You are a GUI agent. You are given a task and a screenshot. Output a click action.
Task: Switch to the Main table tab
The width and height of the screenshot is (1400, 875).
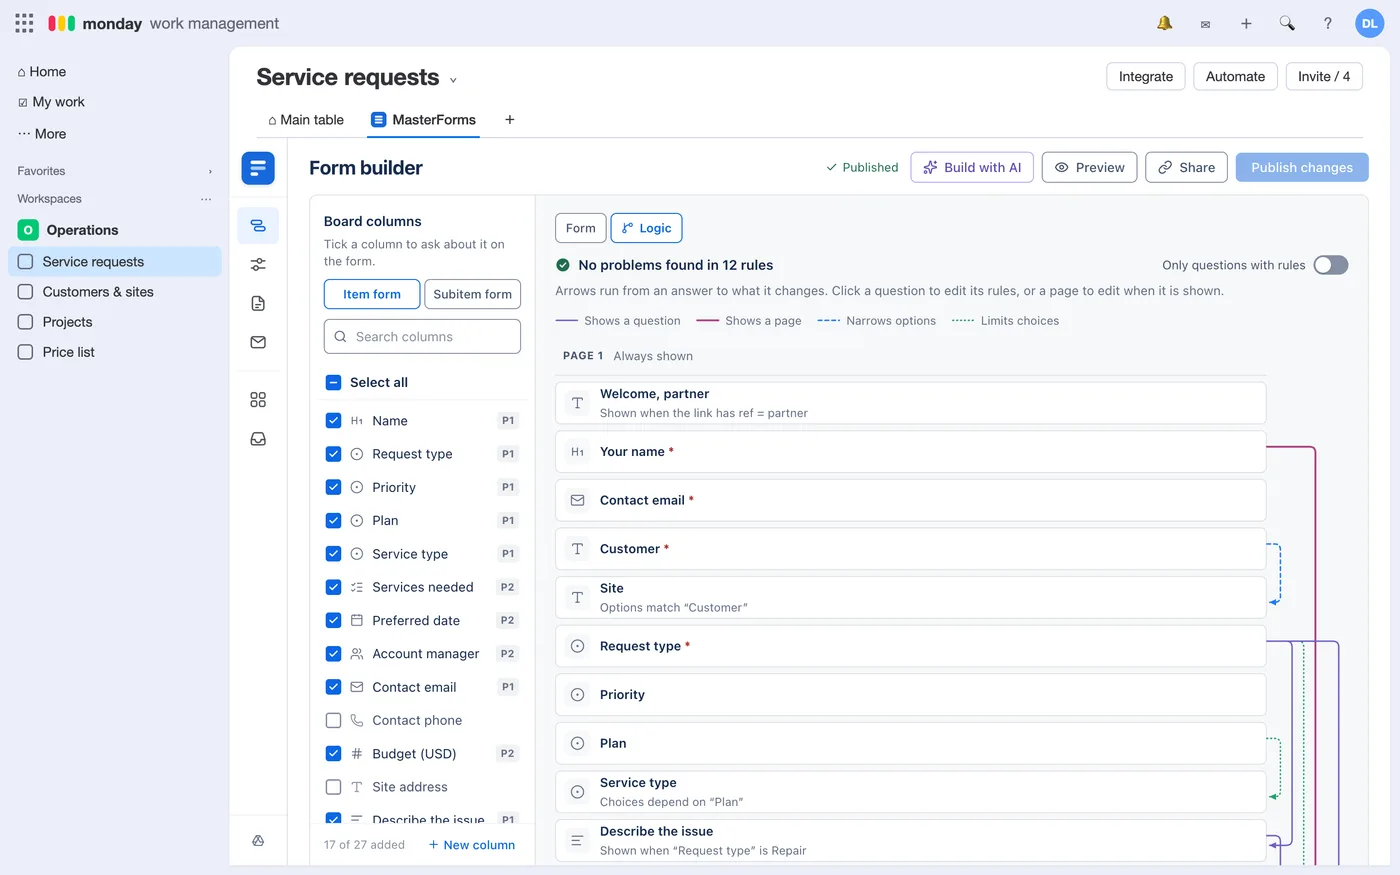pos(306,120)
